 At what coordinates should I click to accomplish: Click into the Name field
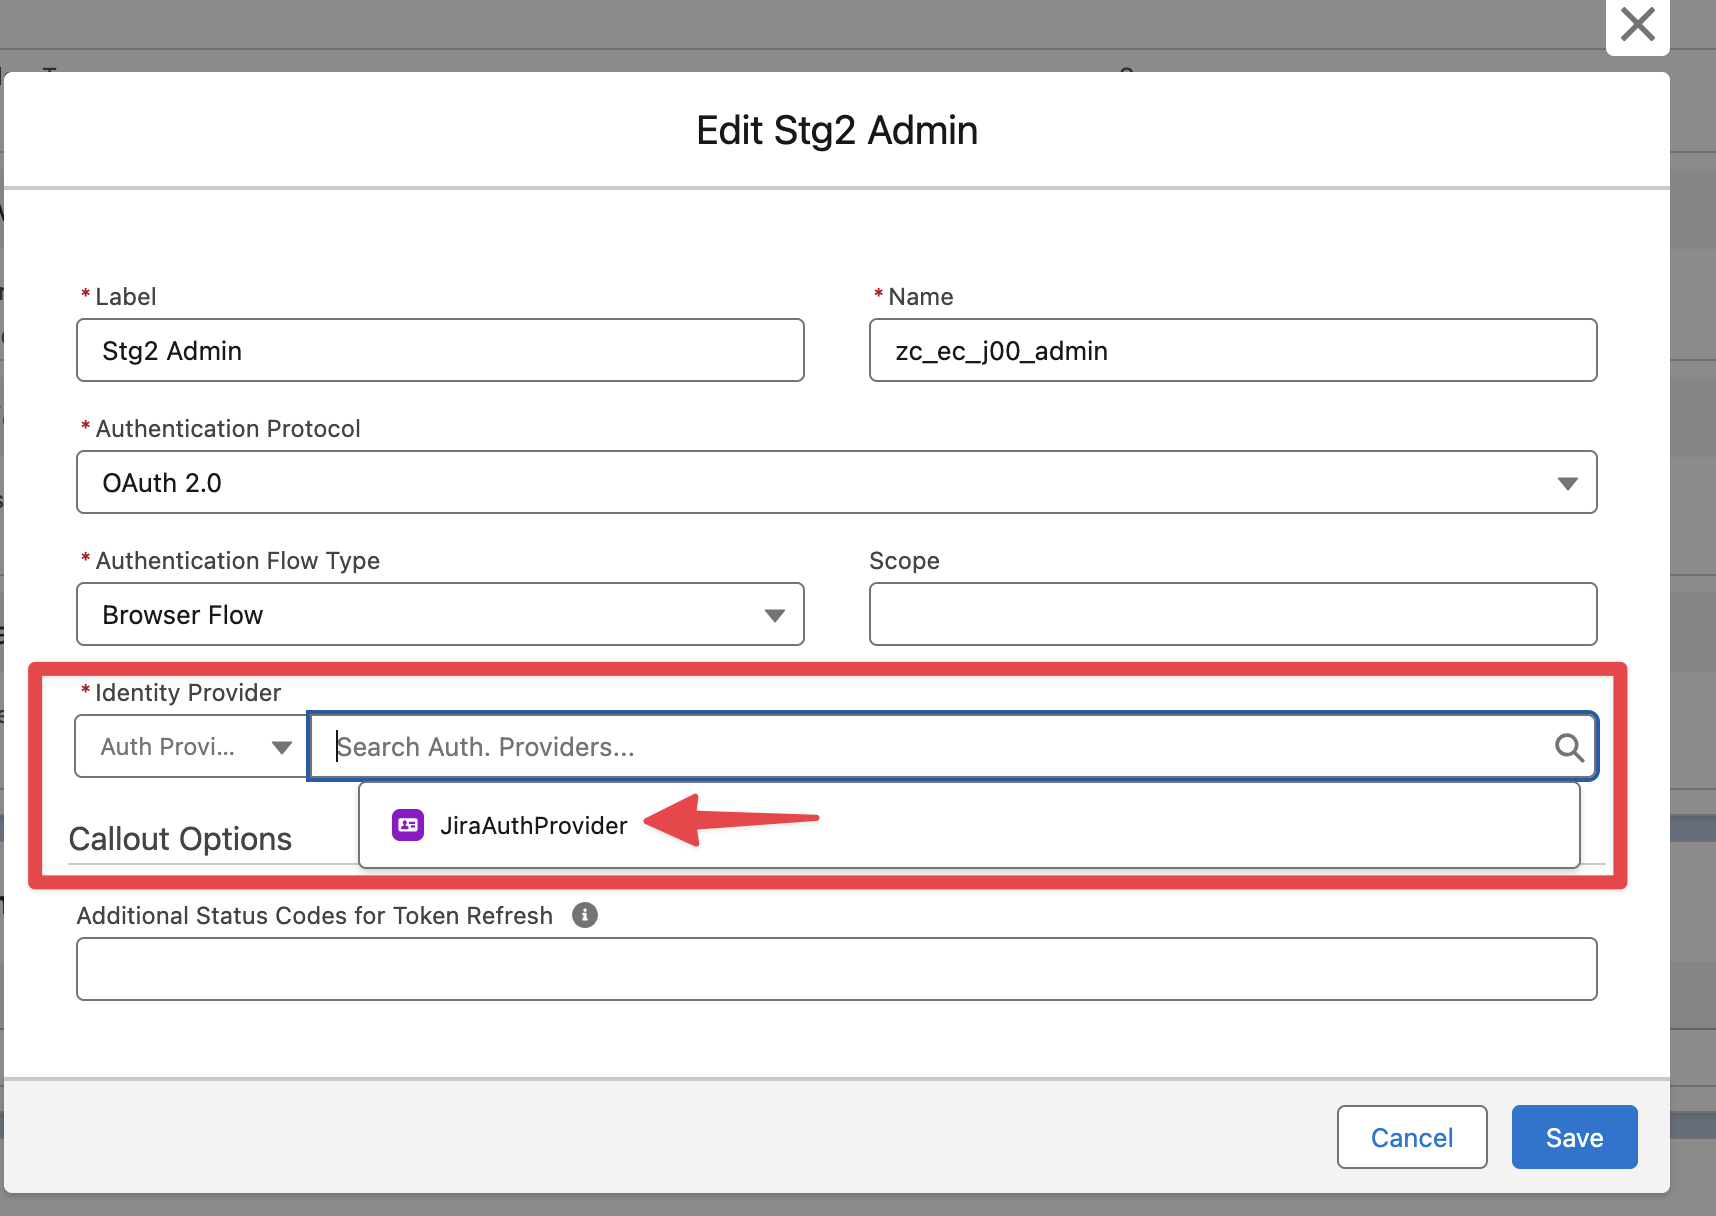[1232, 351]
